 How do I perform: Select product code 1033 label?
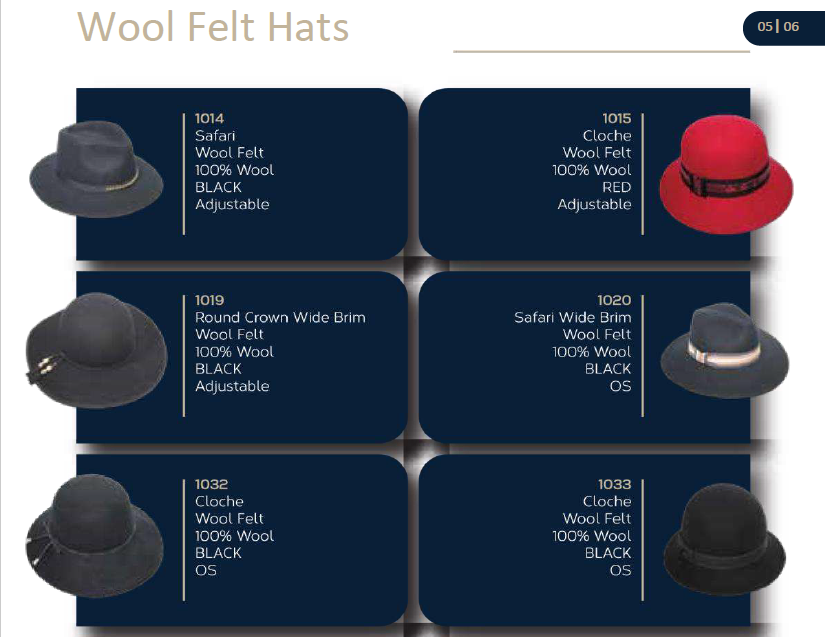point(615,484)
